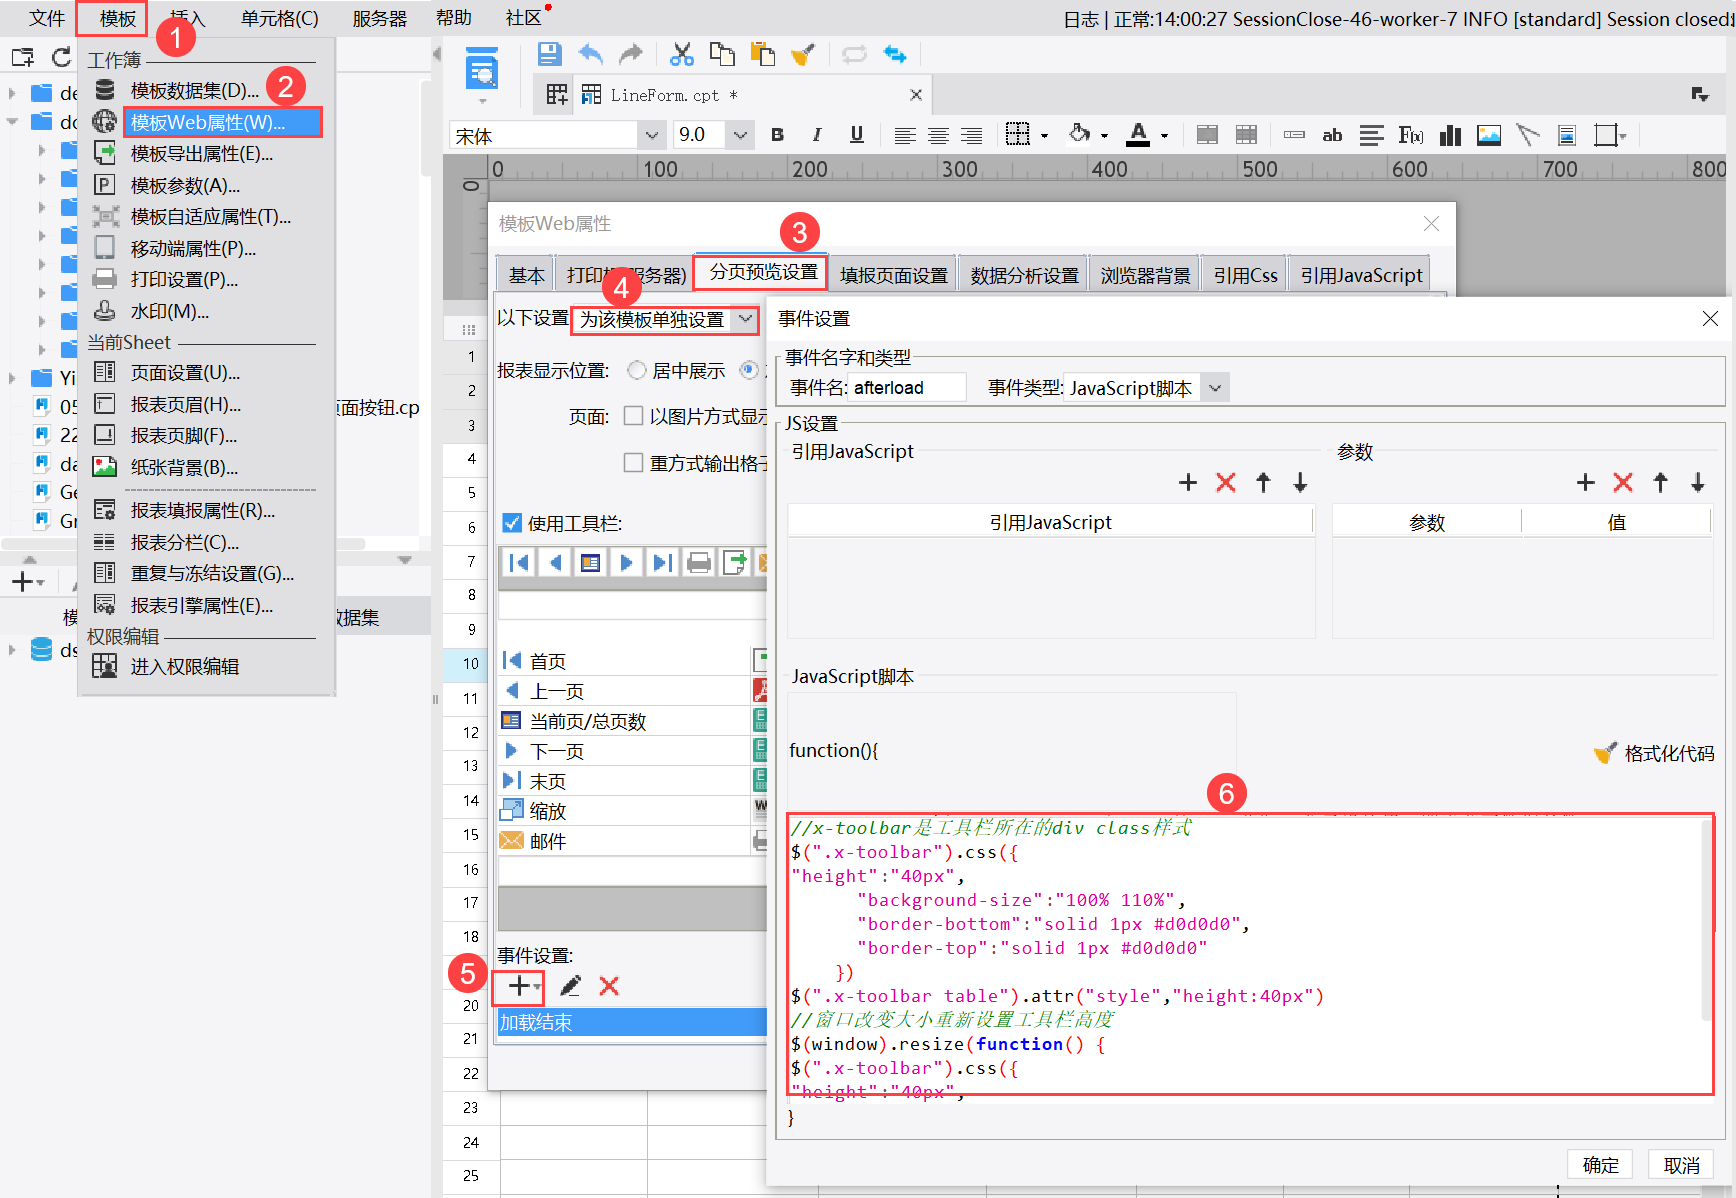Click the 事件名 afterload input field
The image size is (1736, 1198).
pyautogui.click(x=907, y=388)
